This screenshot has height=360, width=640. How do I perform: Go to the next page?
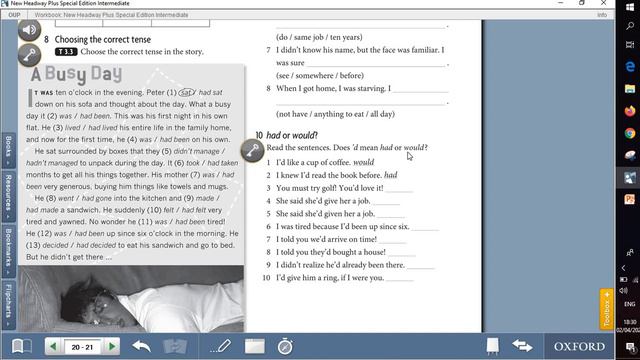pos(111,347)
